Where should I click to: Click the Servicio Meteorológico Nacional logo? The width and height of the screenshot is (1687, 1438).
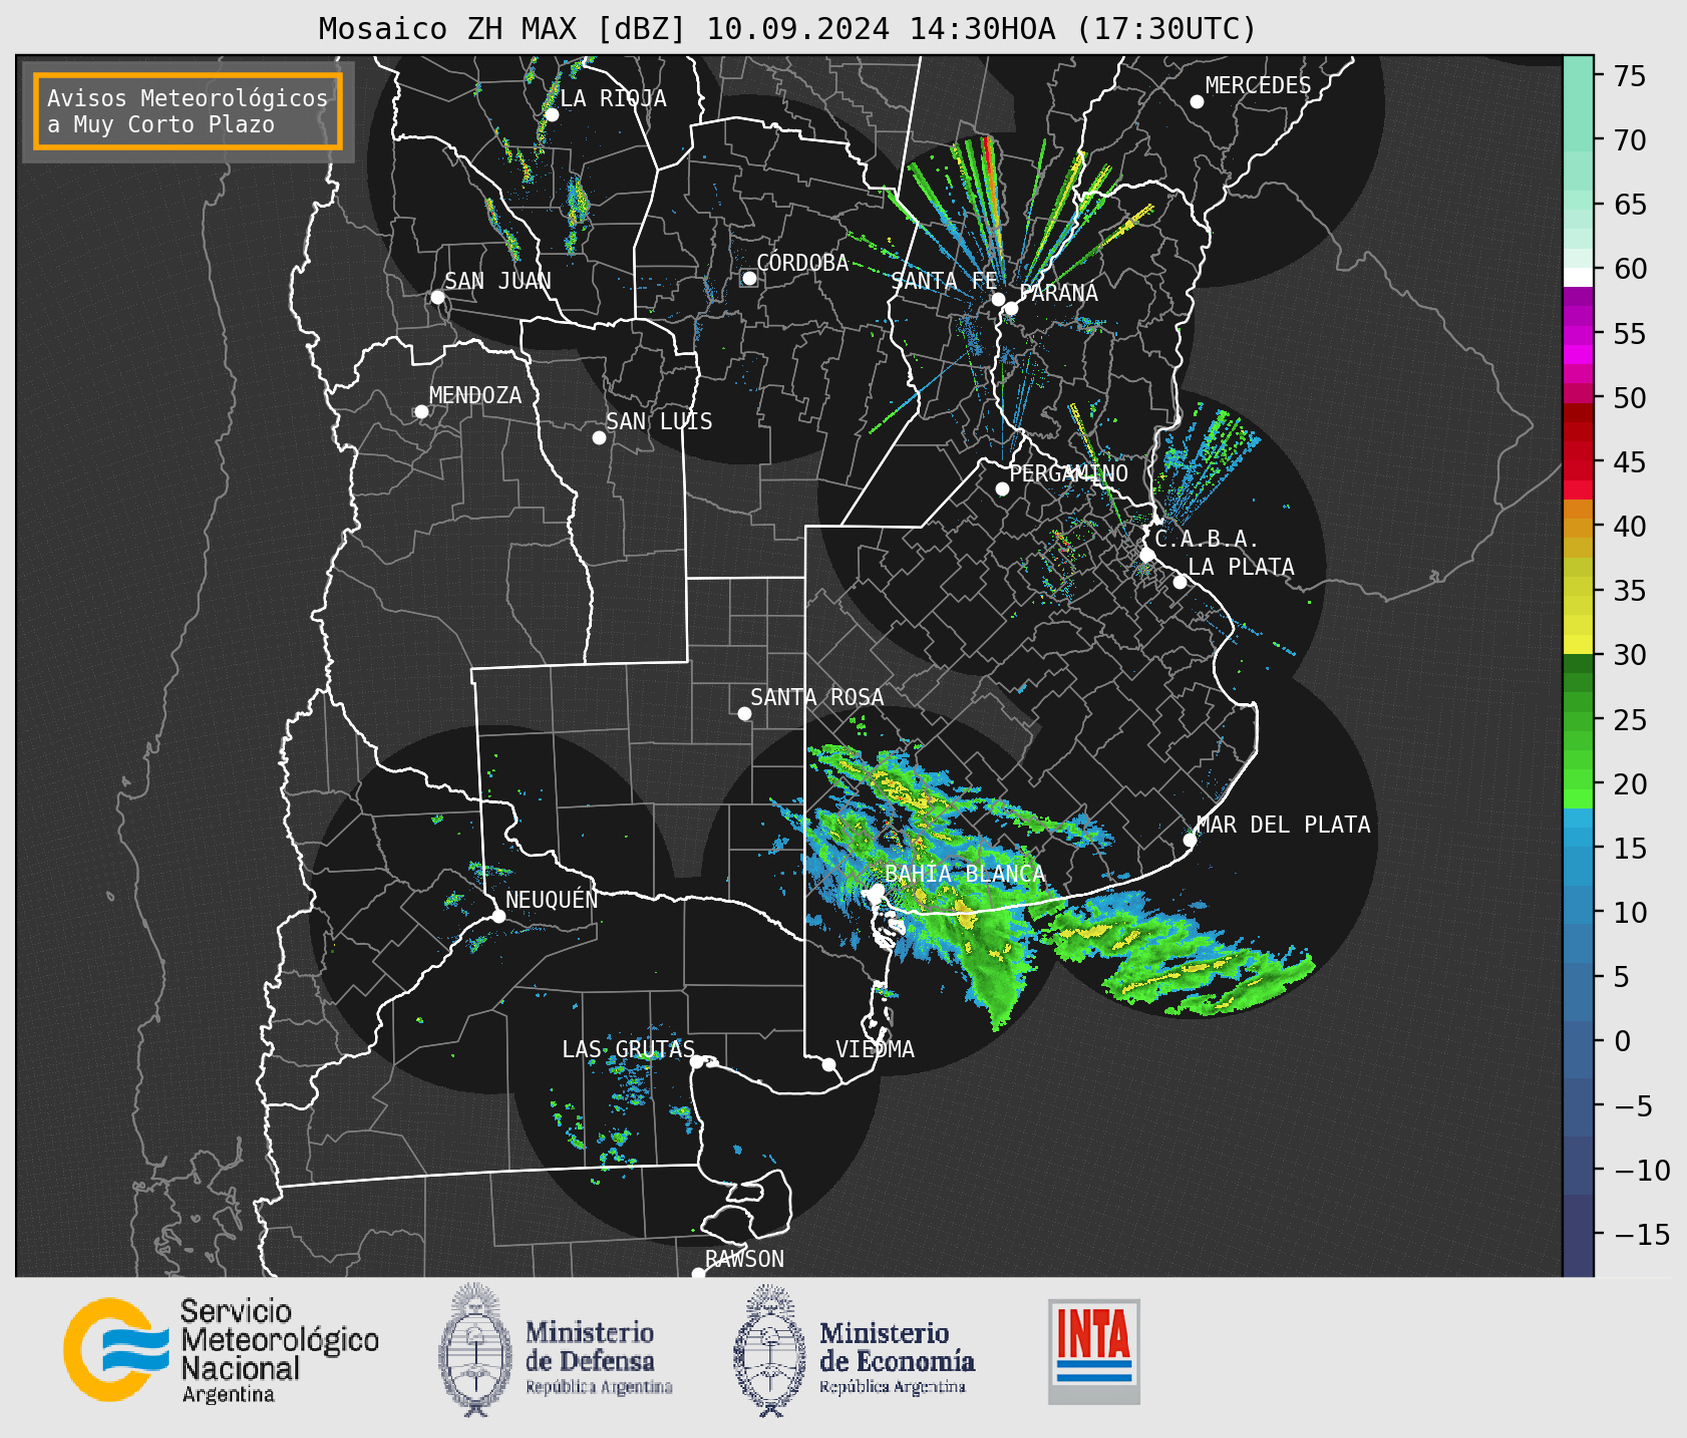(221, 1350)
